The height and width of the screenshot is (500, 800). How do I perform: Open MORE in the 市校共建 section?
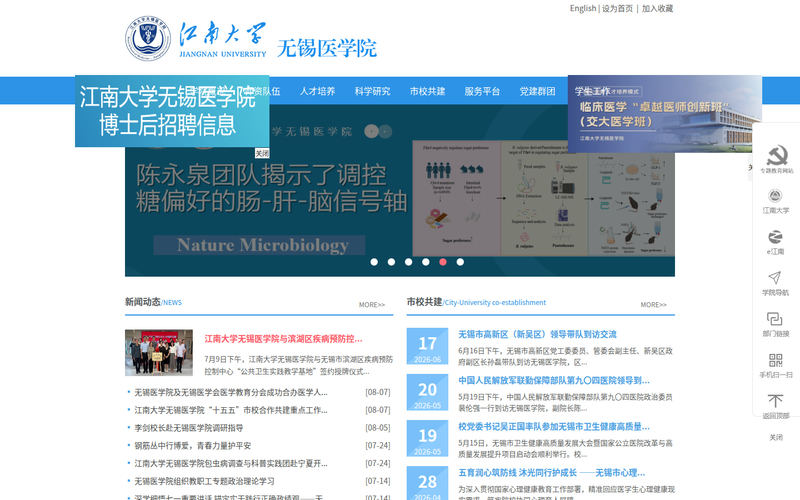654,305
